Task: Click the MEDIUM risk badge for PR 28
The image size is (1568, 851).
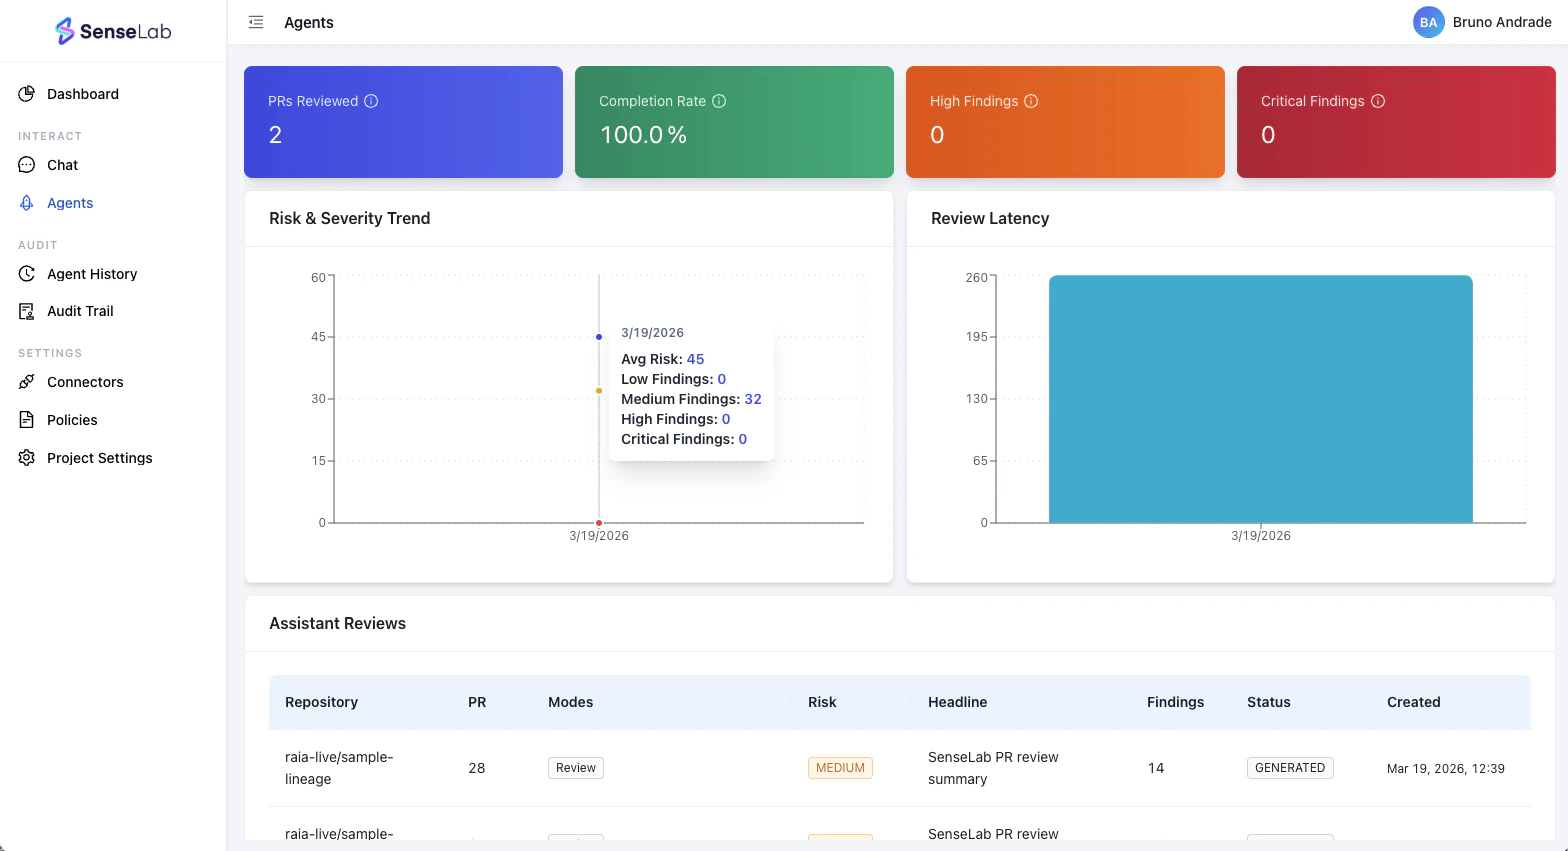Action: (840, 768)
